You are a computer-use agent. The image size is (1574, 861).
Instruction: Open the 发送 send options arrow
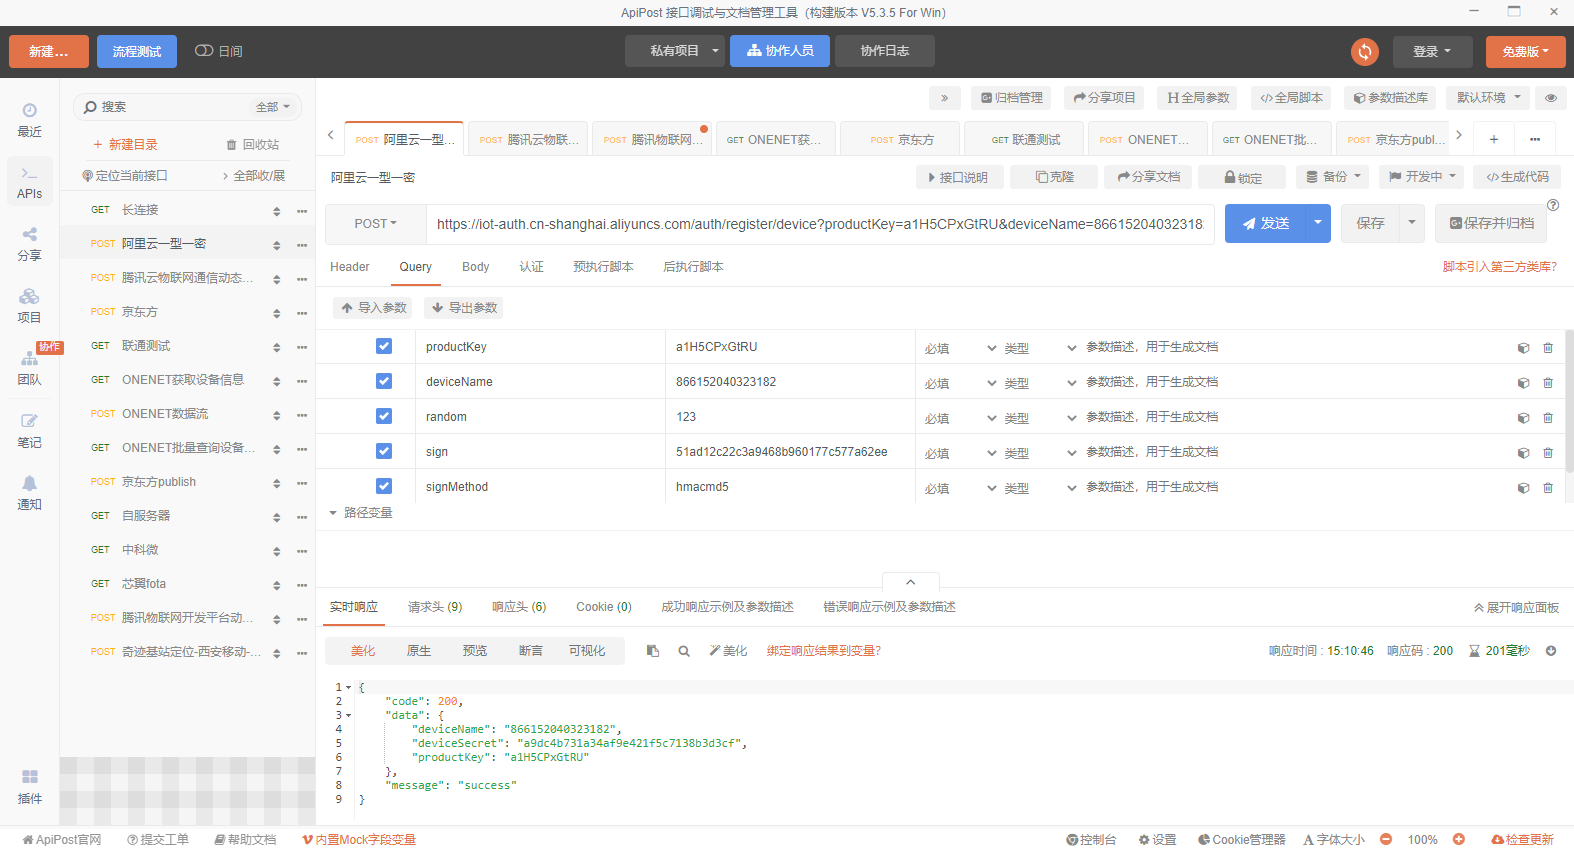(1318, 223)
